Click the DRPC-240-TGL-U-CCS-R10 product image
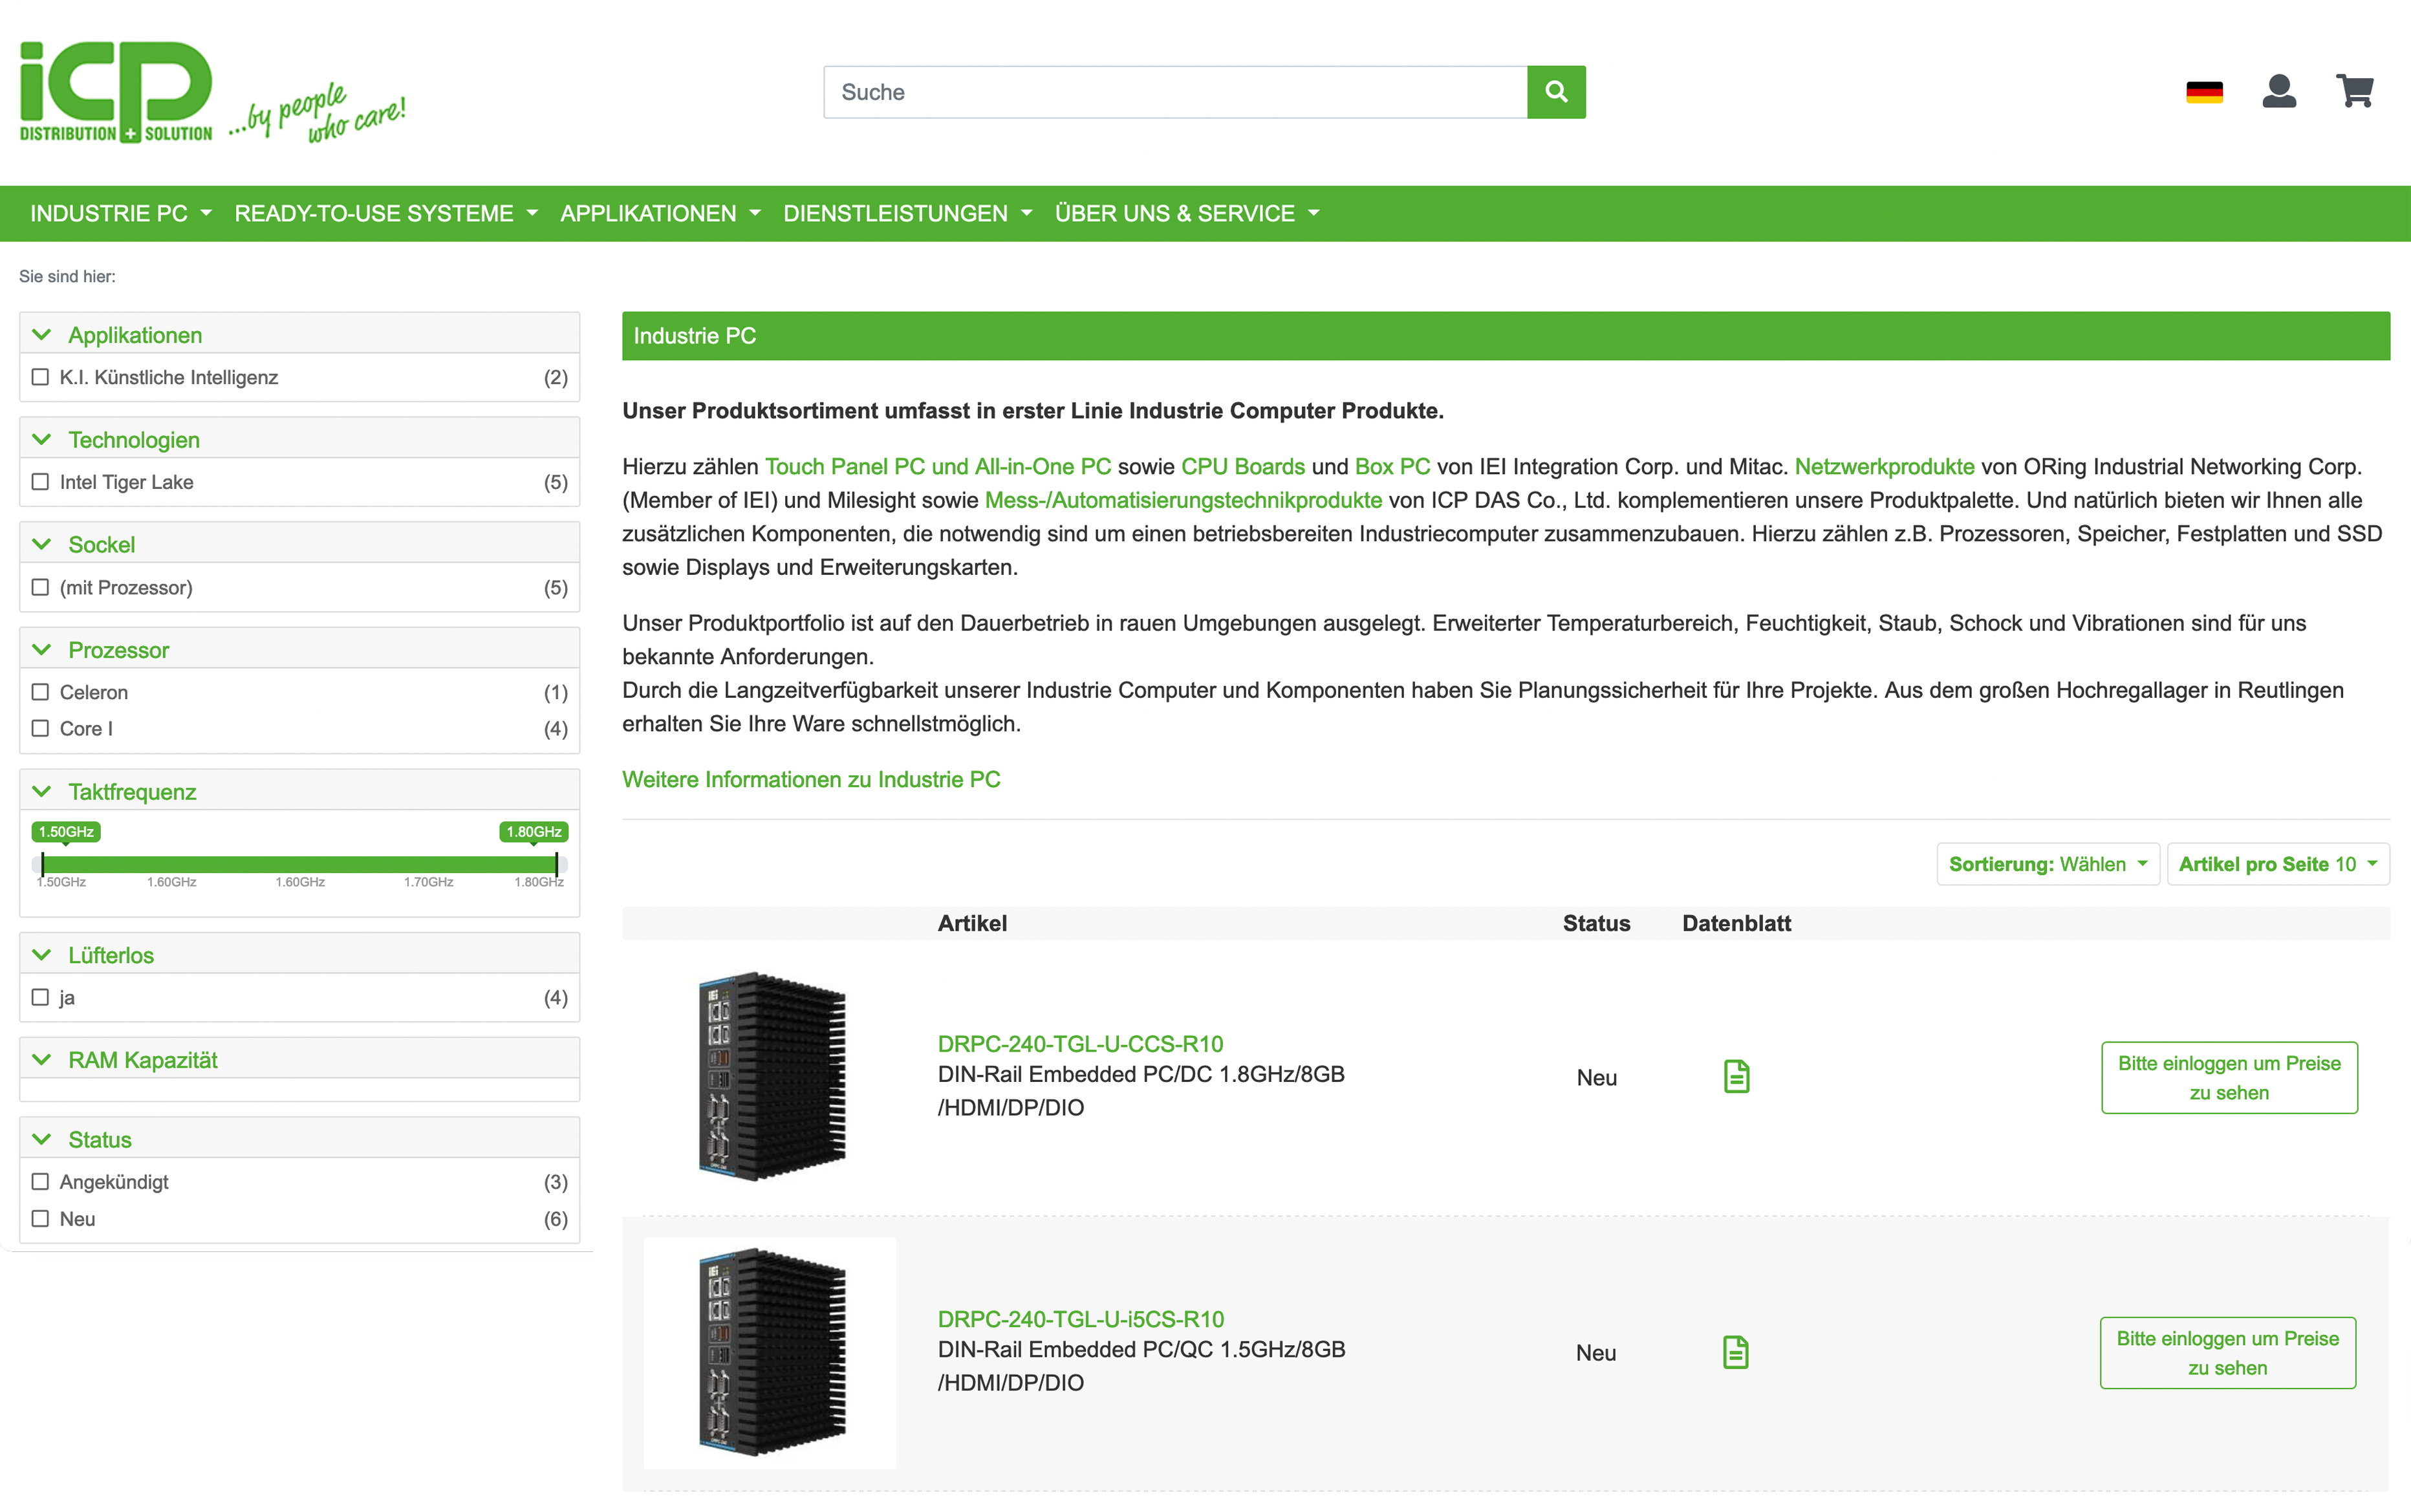Viewport: 2411px width, 1512px height. pyautogui.click(x=770, y=1077)
